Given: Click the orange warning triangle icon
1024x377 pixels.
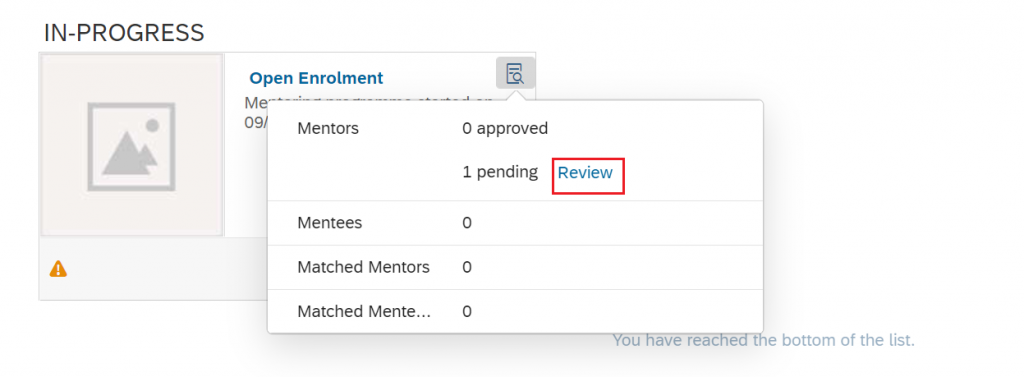Looking at the screenshot, I should pos(58,269).
